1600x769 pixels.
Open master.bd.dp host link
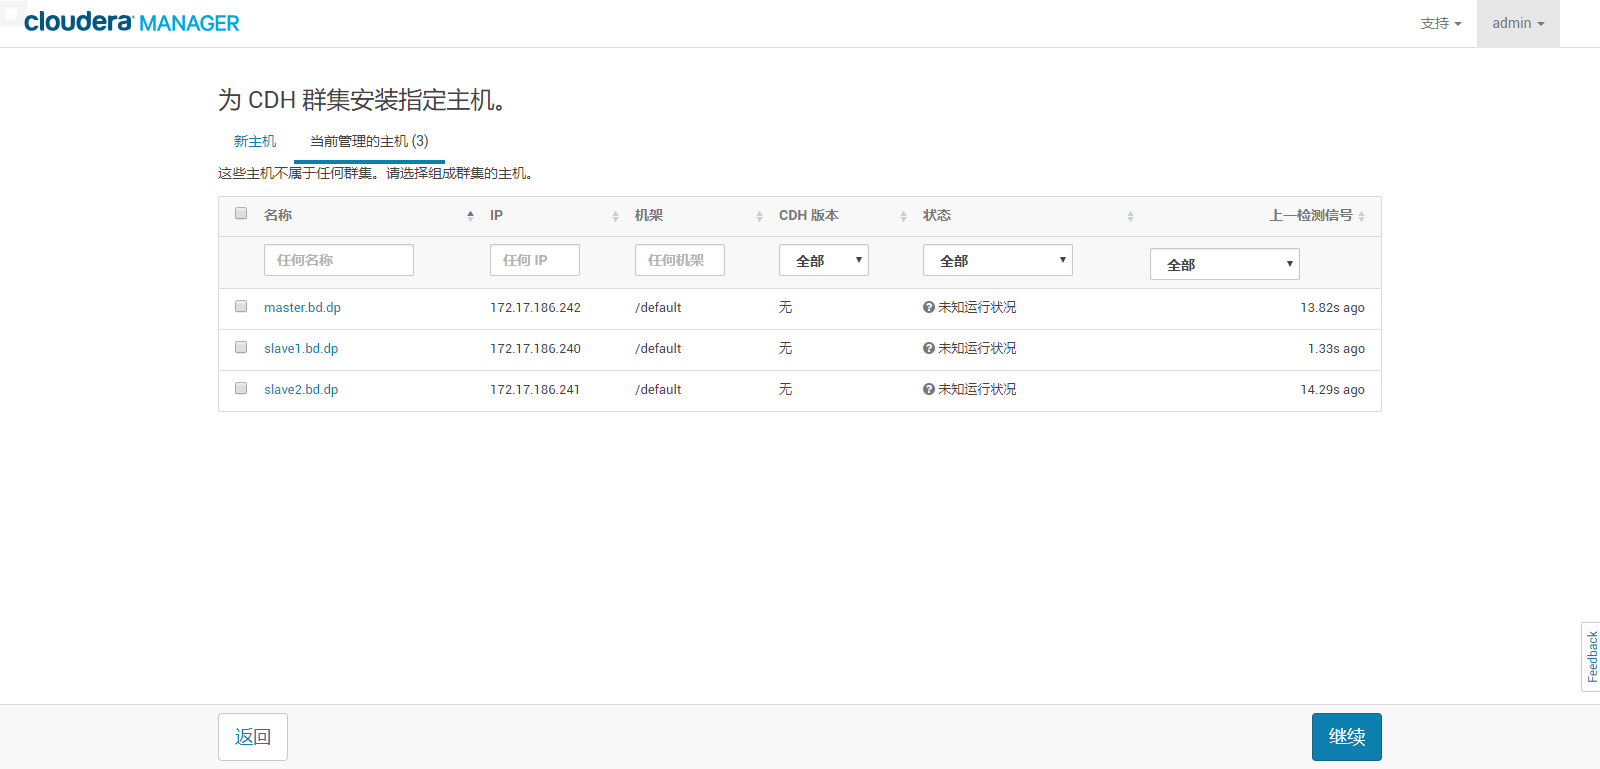[302, 307]
